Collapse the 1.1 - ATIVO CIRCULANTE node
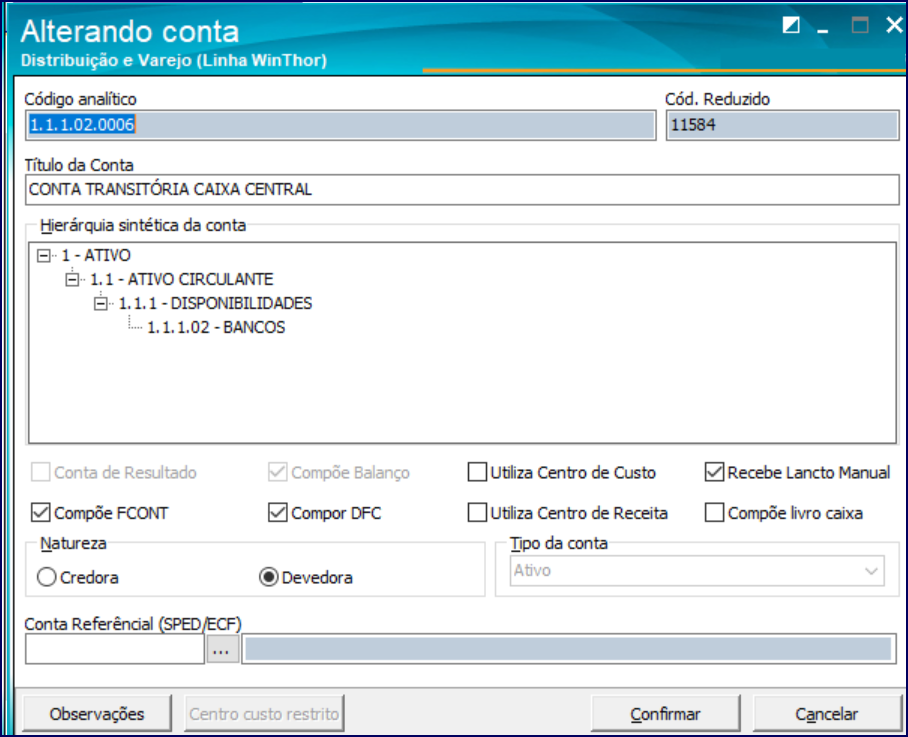 (x=72, y=280)
